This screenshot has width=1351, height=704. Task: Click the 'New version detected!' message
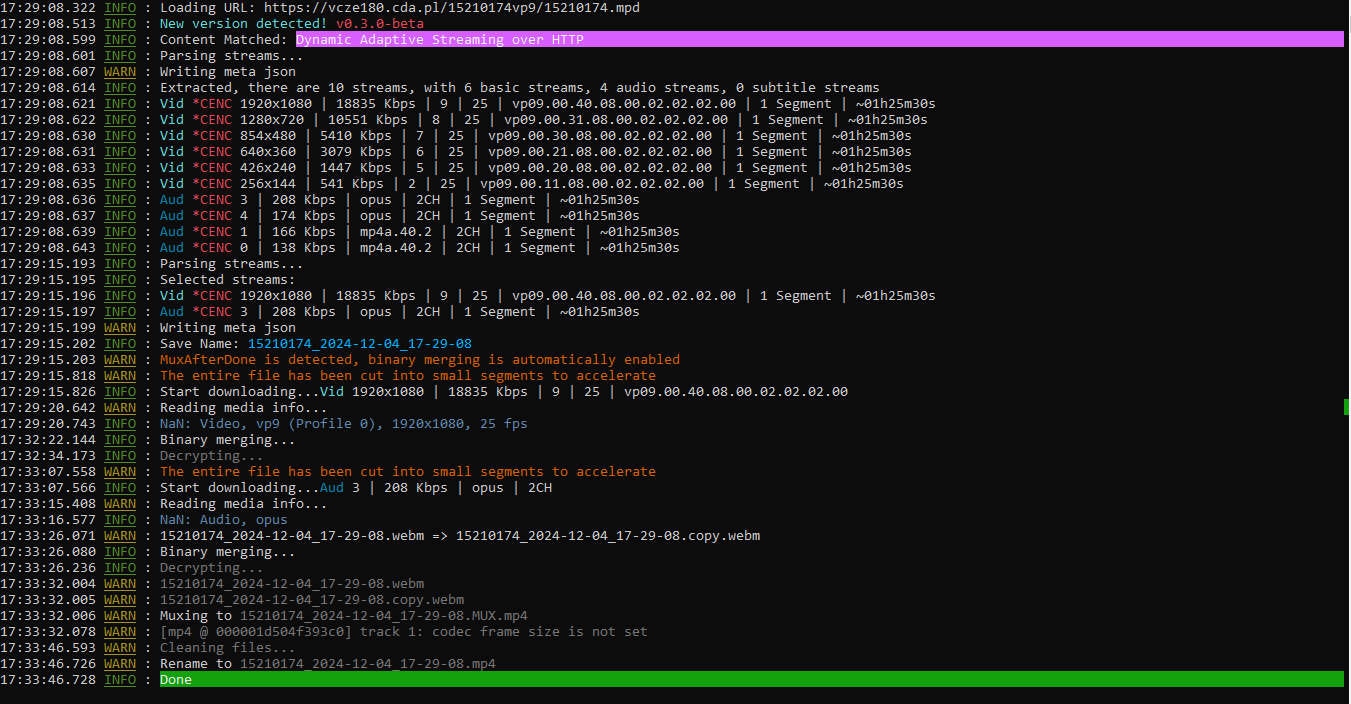pos(244,24)
